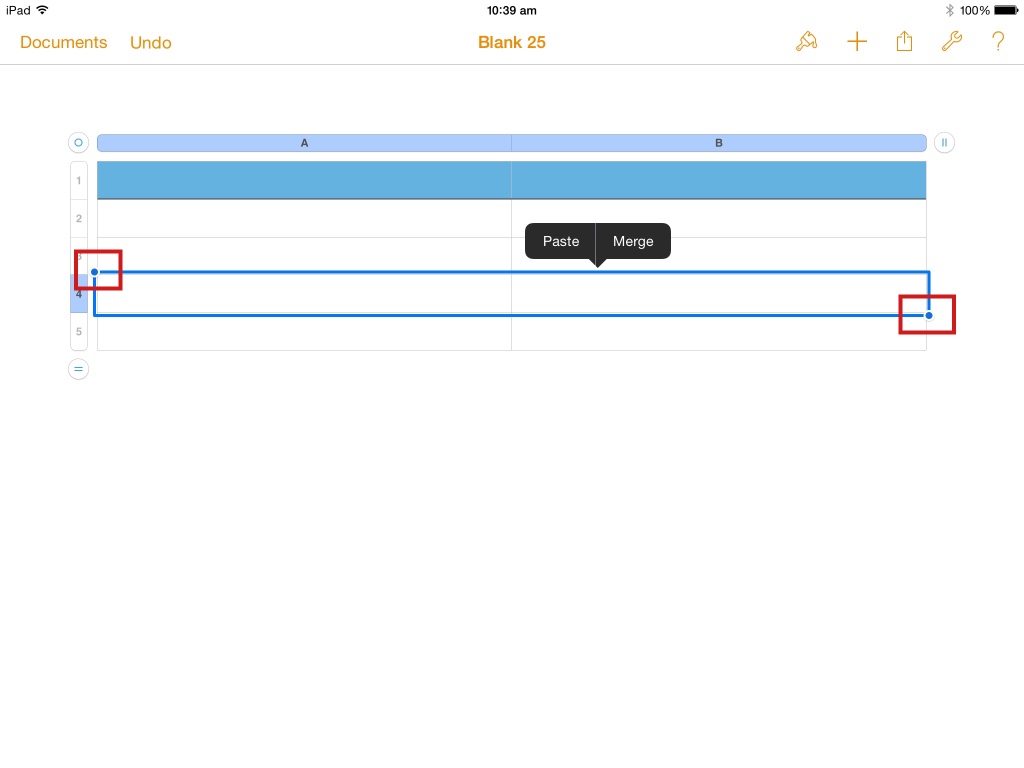Screen dimensions: 1024x768
Task: Select row 2 header
Action: [x=78, y=218]
